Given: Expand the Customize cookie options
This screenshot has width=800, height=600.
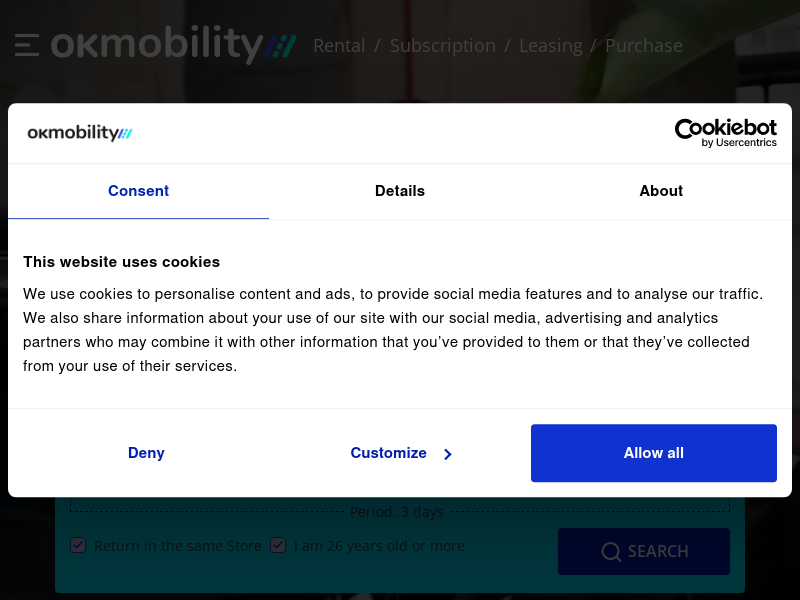Looking at the screenshot, I should point(400,453).
